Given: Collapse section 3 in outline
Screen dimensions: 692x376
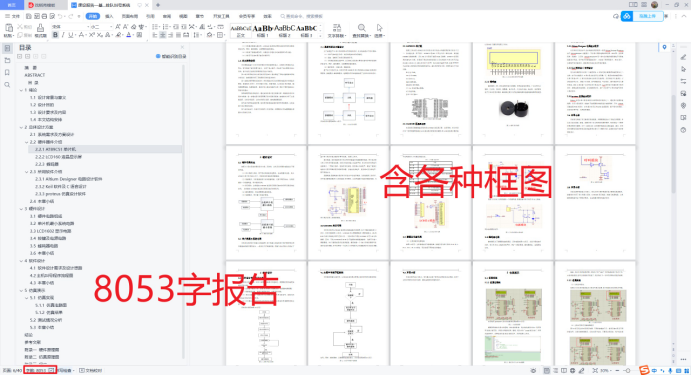Looking at the screenshot, I should [21, 209].
